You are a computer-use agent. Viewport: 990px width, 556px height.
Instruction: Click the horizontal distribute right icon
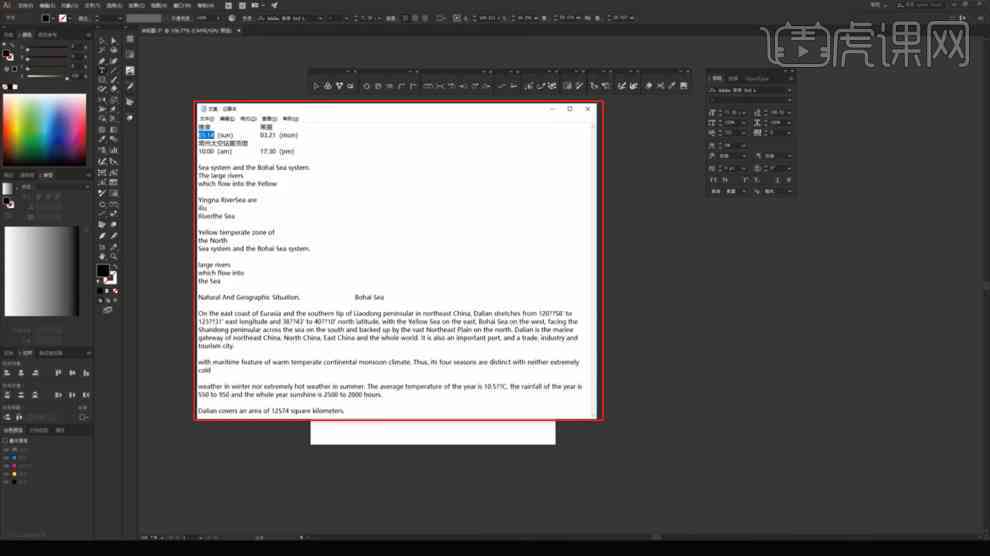86,395
